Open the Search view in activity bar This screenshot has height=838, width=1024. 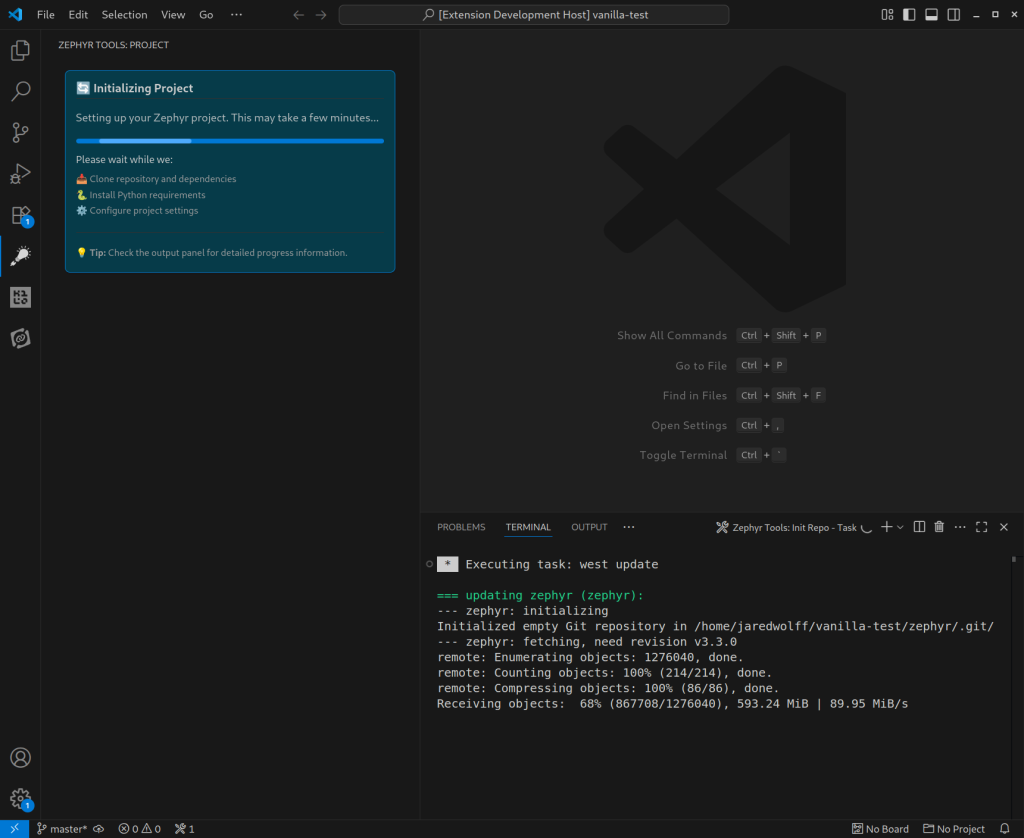point(20,91)
